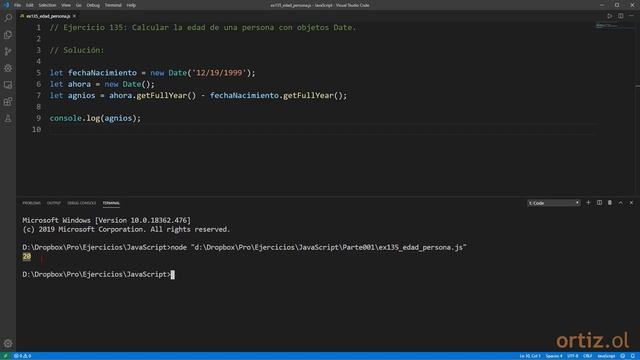This screenshot has height=360, width=640.
Task: Open the feedback smiley in status bar
Action: tap(622, 356)
